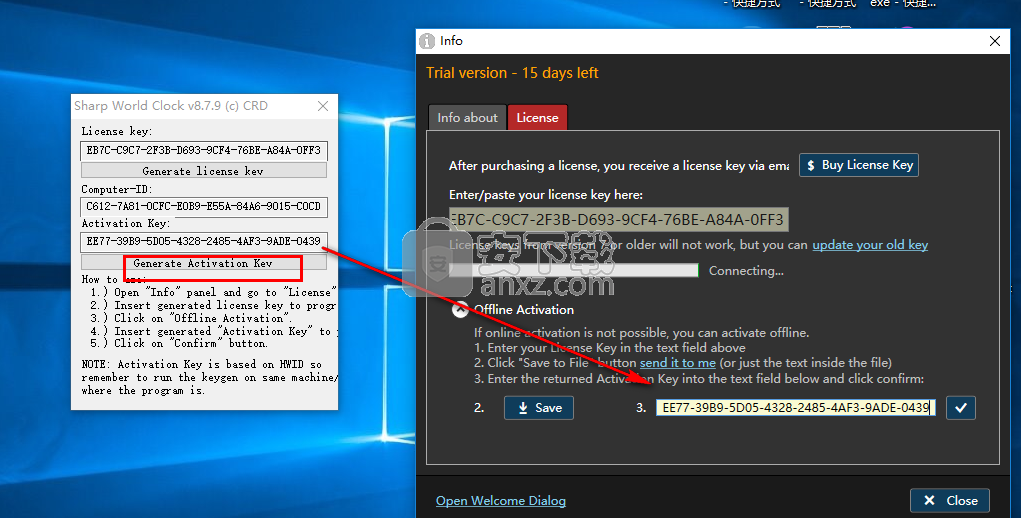
Task: Click Enter/paste your license key here label
Action: [x=546, y=195]
